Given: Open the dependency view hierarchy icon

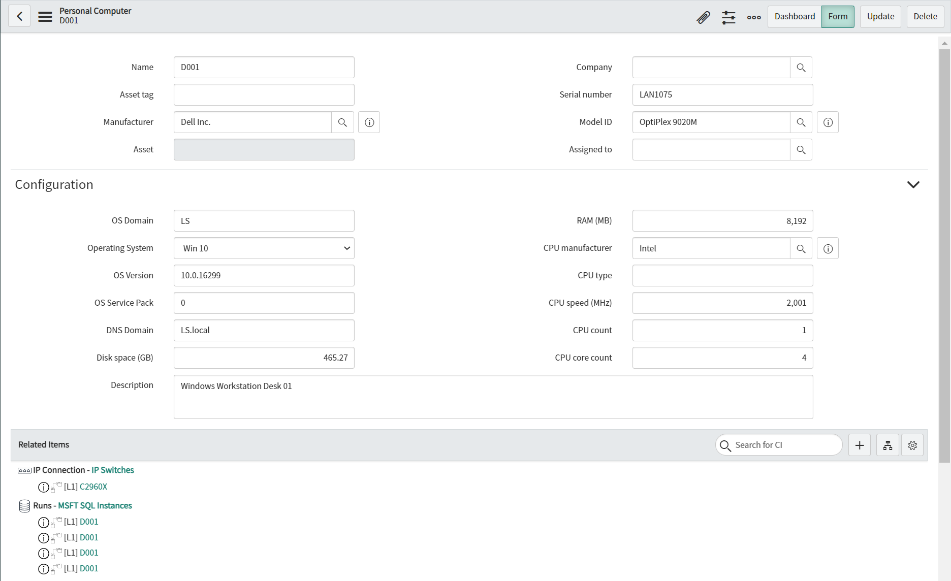Looking at the screenshot, I should pos(885,445).
